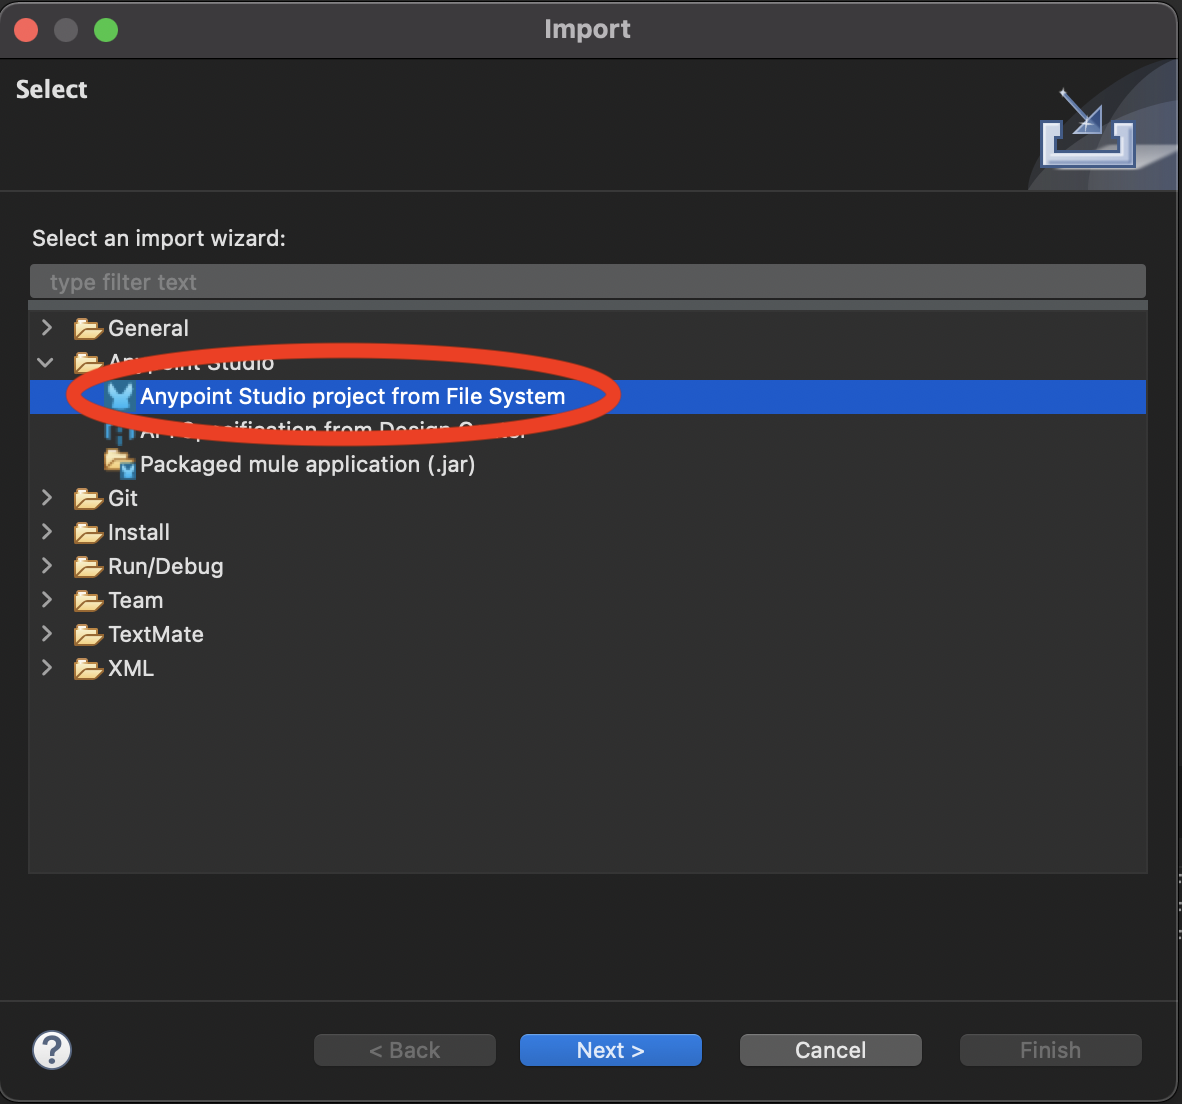The height and width of the screenshot is (1104, 1182).
Task: Open the help question mark icon
Action: click(x=52, y=1050)
